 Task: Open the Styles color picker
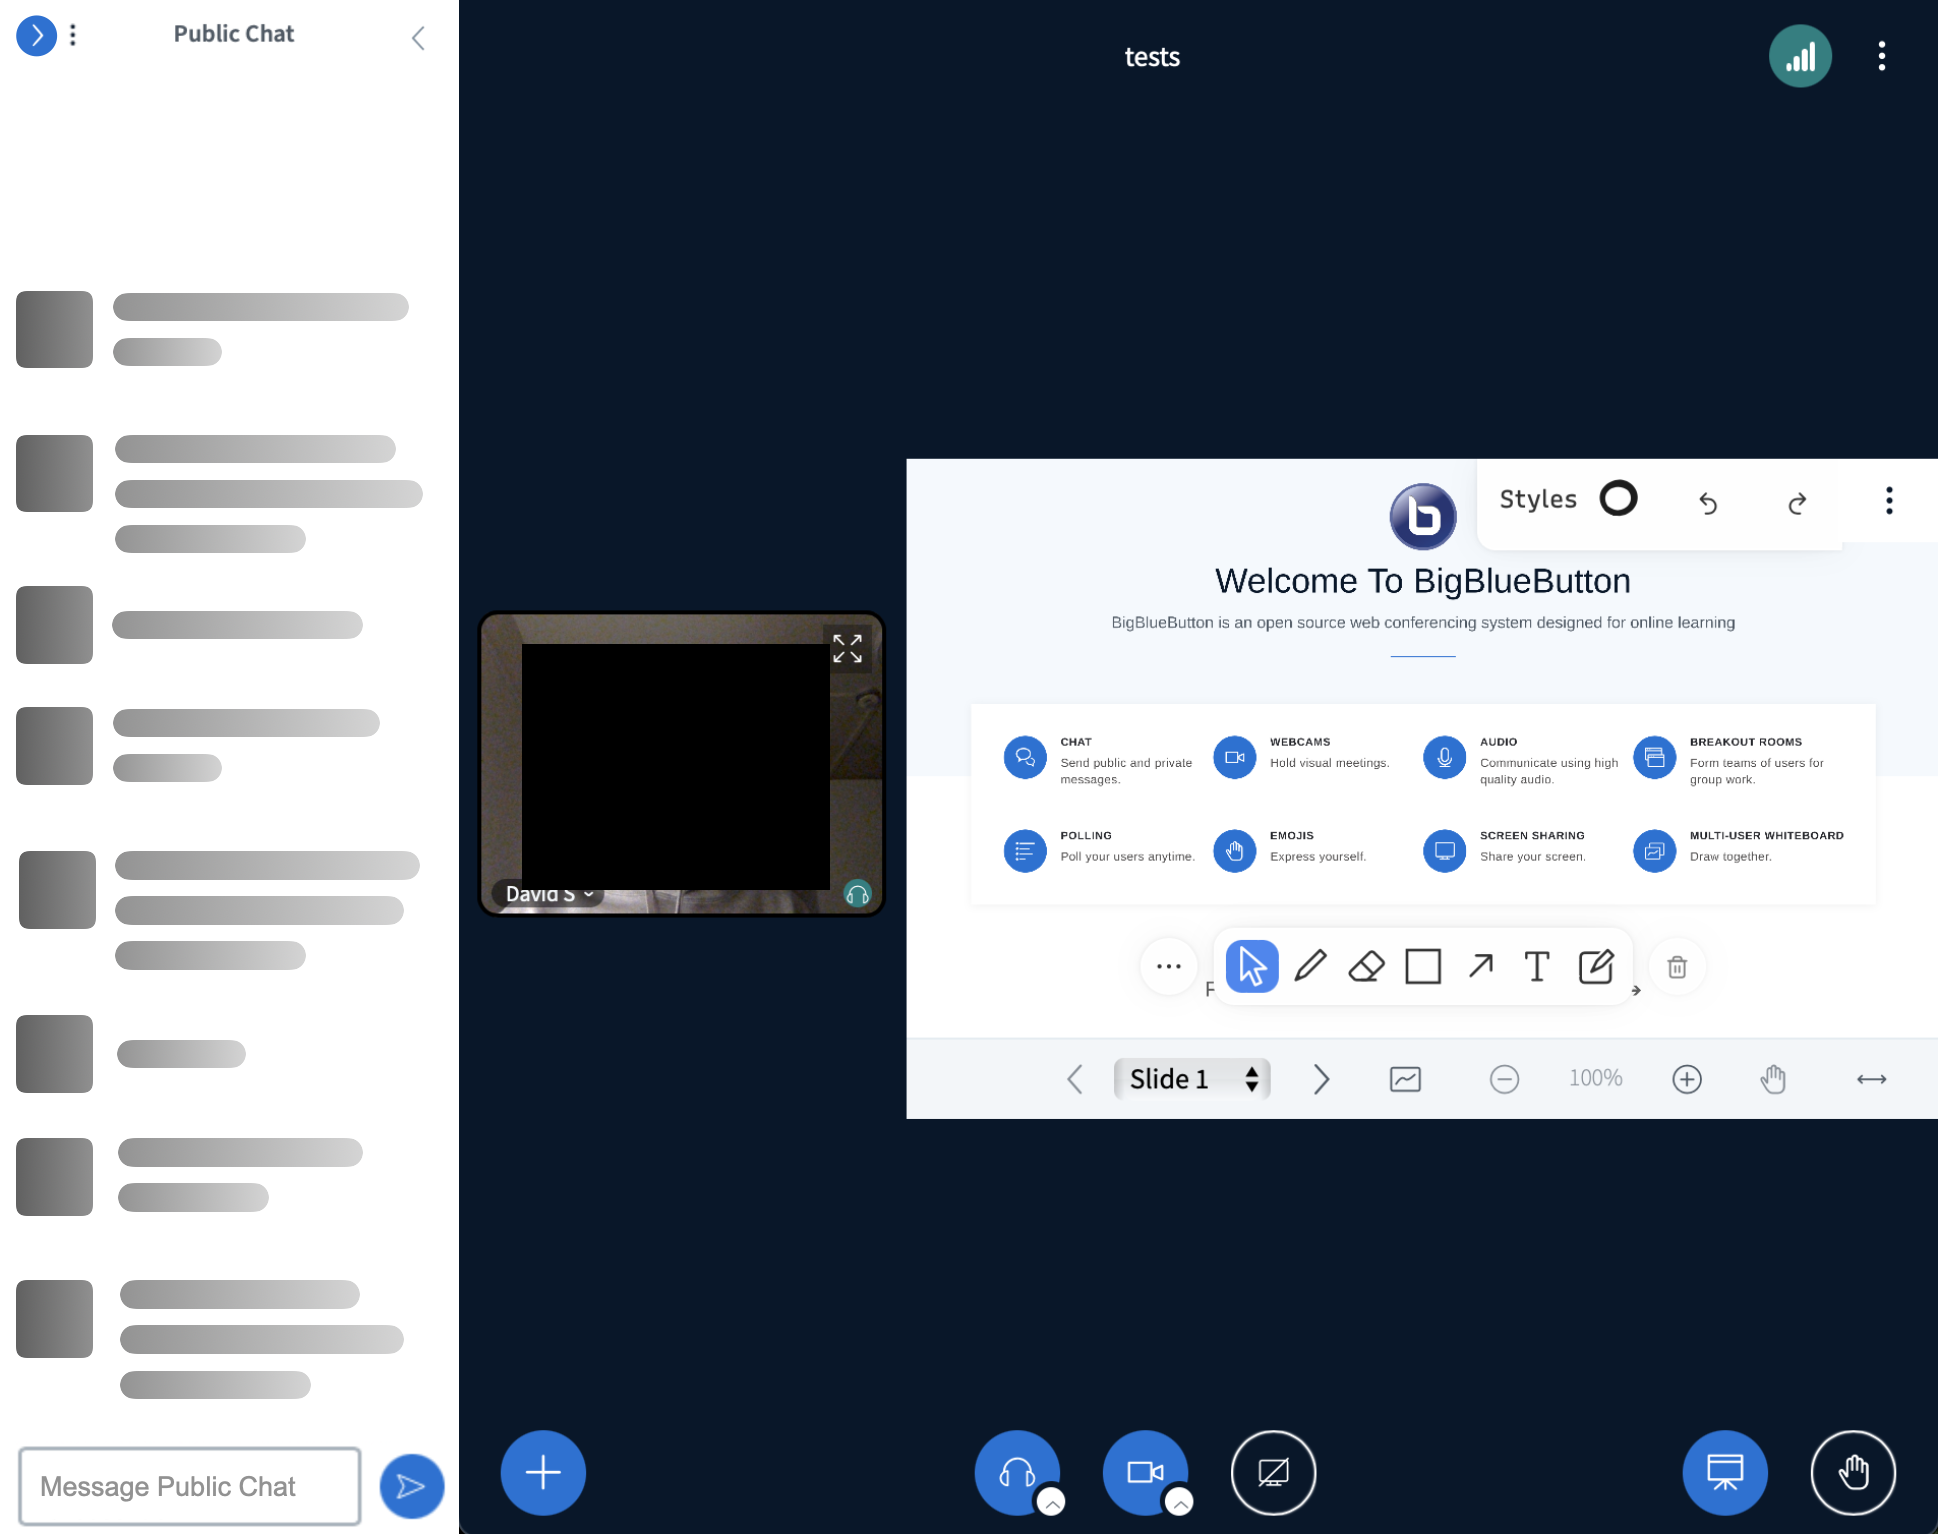(x=1618, y=498)
